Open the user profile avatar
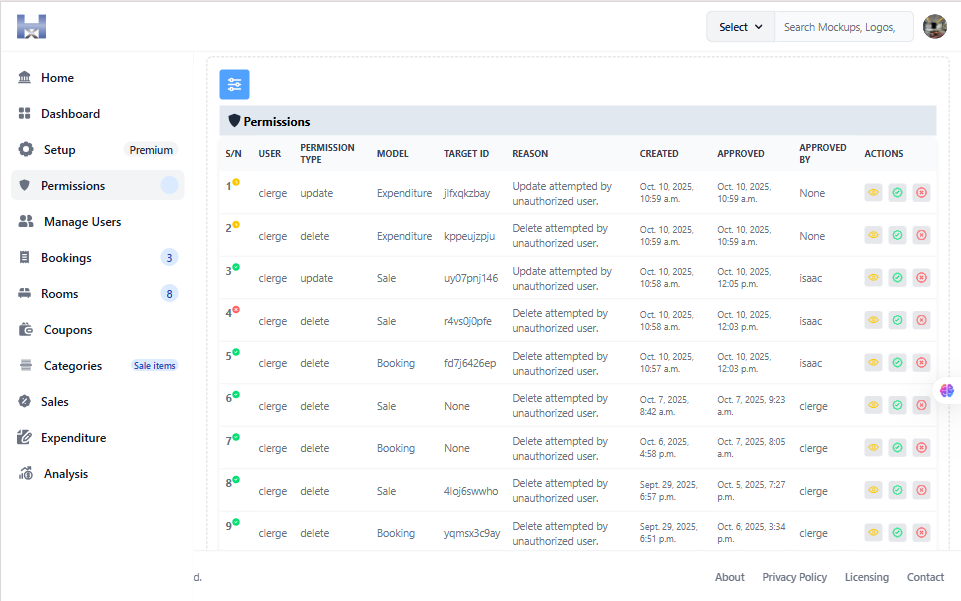 (x=934, y=27)
